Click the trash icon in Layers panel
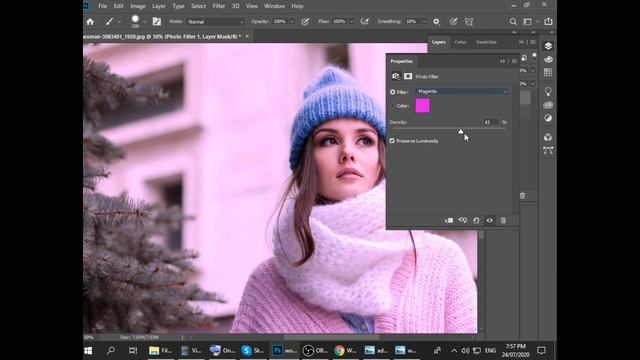 tap(522, 196)
